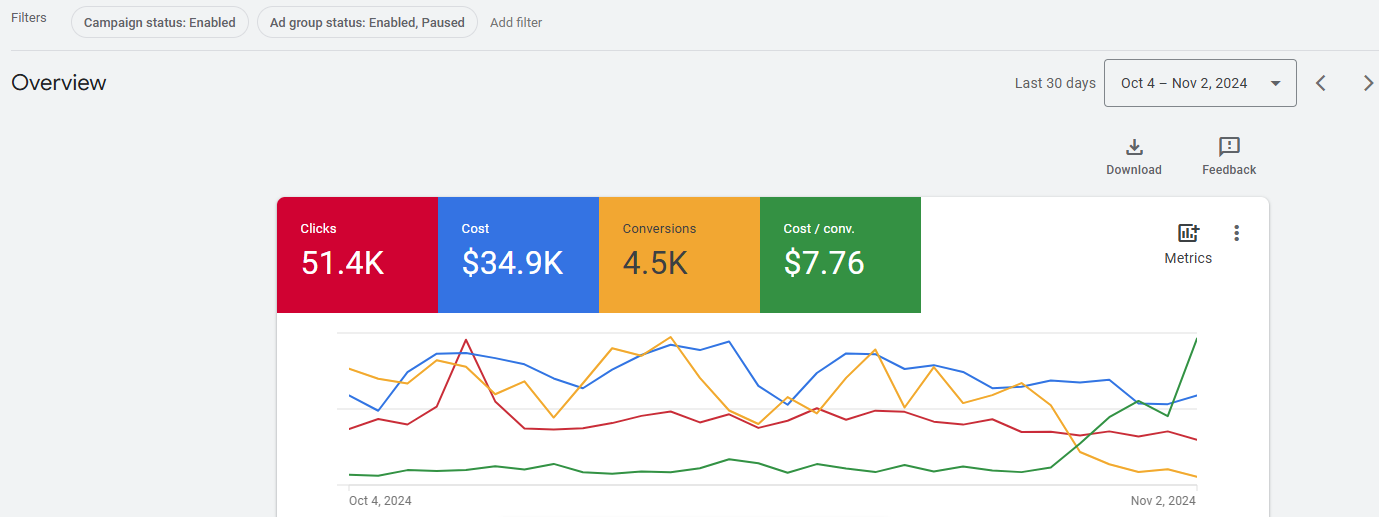
Task: Click the green line spike at chart's right end
Action: pyautogui.click(x=1195, y=341)
